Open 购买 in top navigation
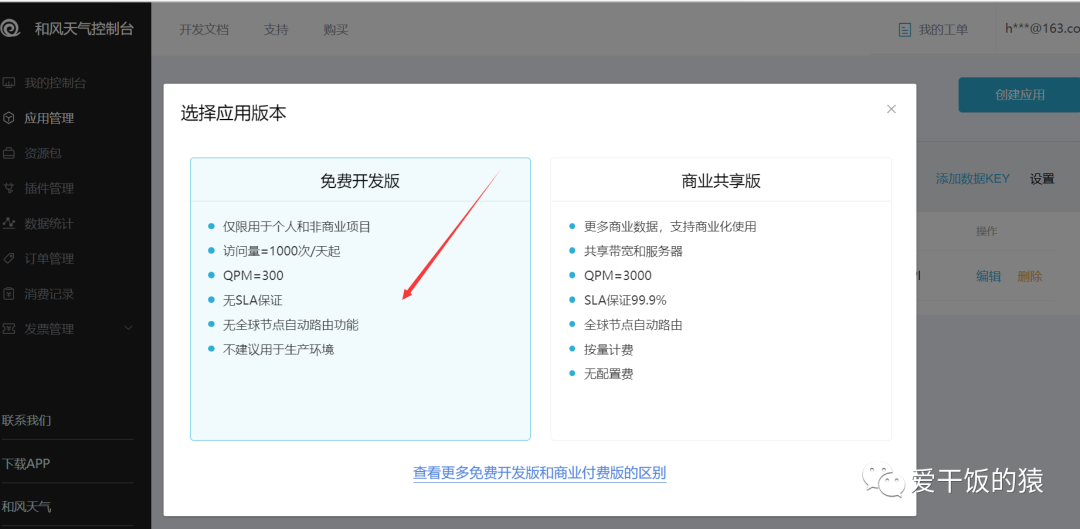 [336, 30]
